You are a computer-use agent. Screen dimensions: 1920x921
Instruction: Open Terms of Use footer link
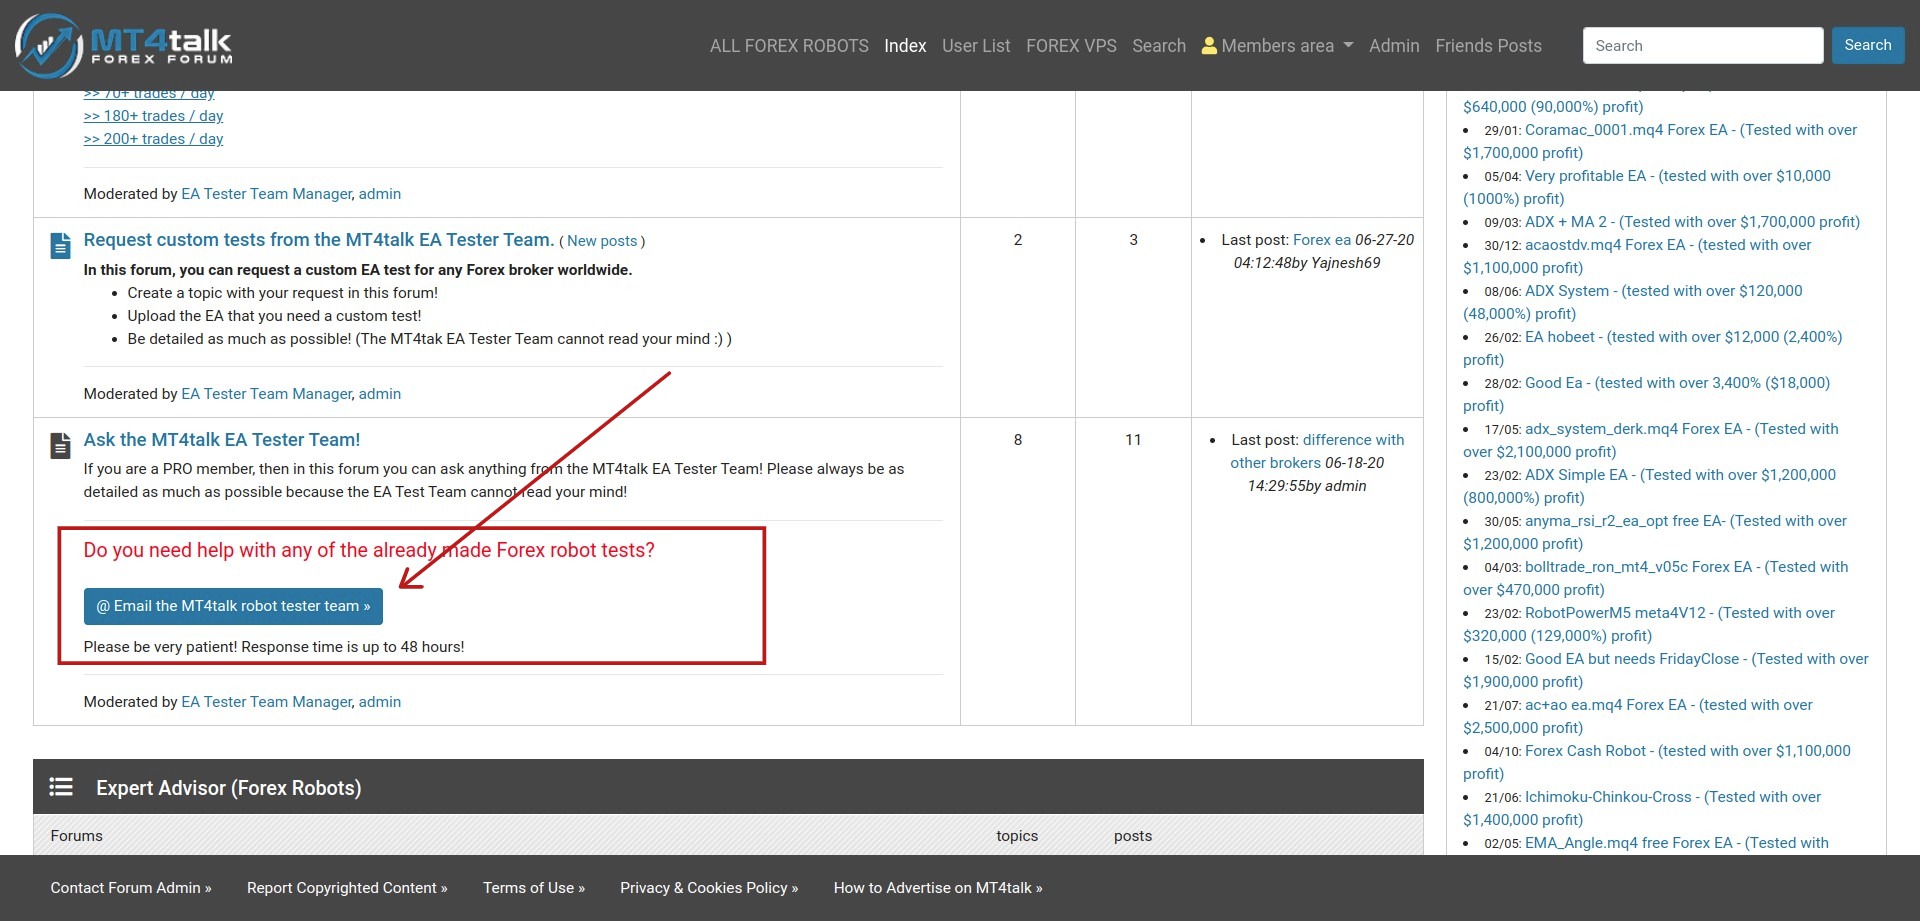click(x=534, y=888)
